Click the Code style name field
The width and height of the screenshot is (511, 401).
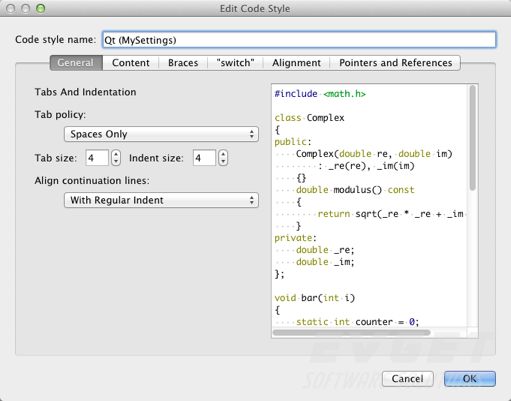[299, 40]
